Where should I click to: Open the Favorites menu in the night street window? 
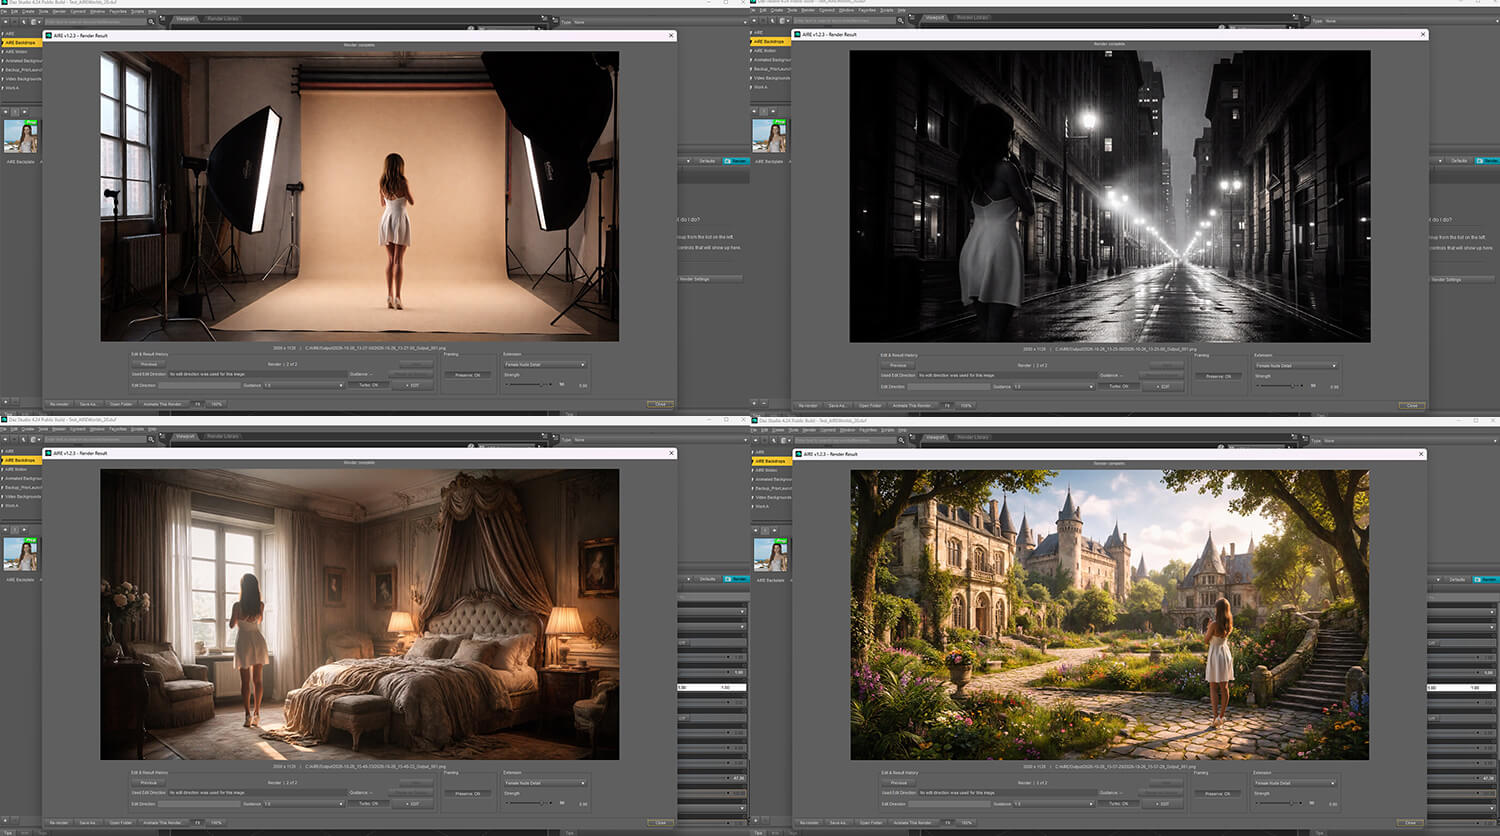coord(868,11)
